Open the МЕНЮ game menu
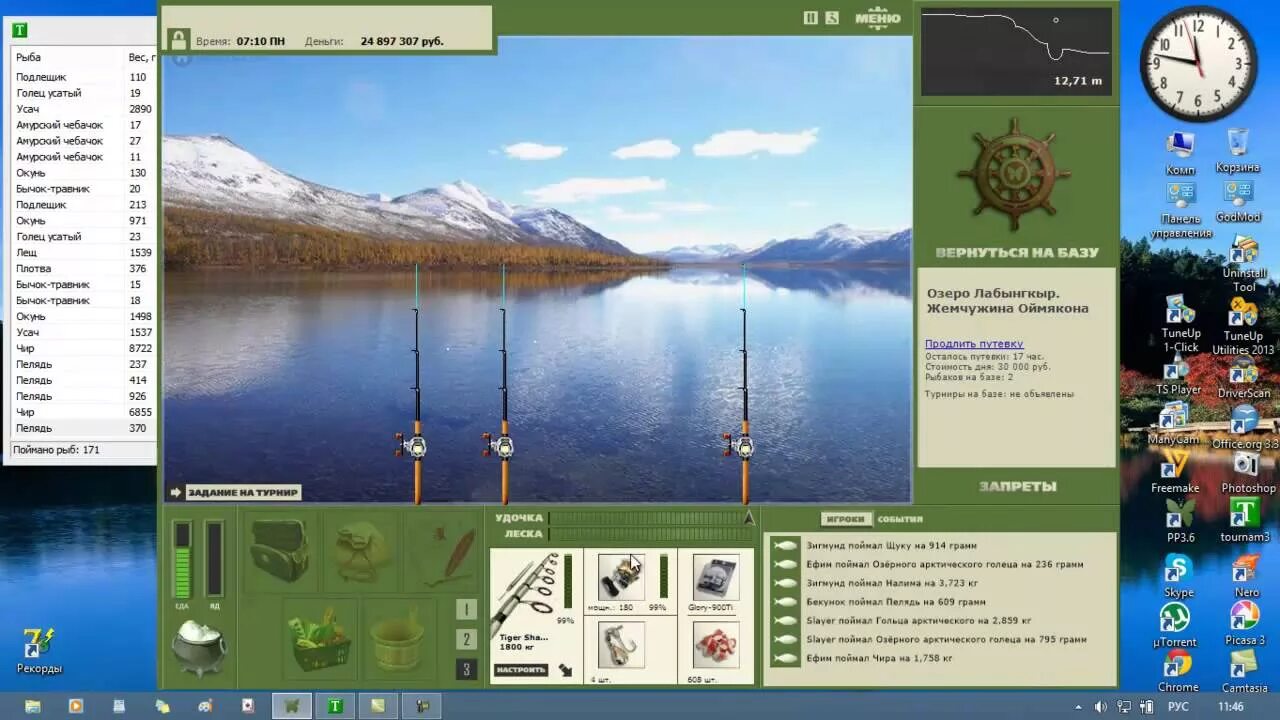Screen dimensions: 1280x720 coord(878,17)
